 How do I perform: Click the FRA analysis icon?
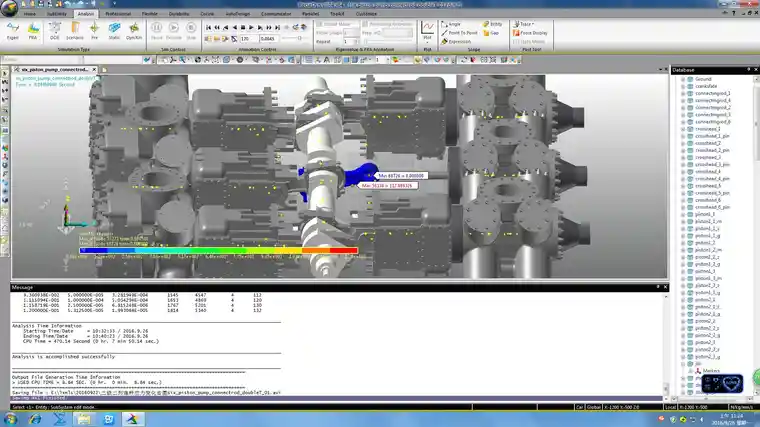pyautogui.click(x=33, y=31)
